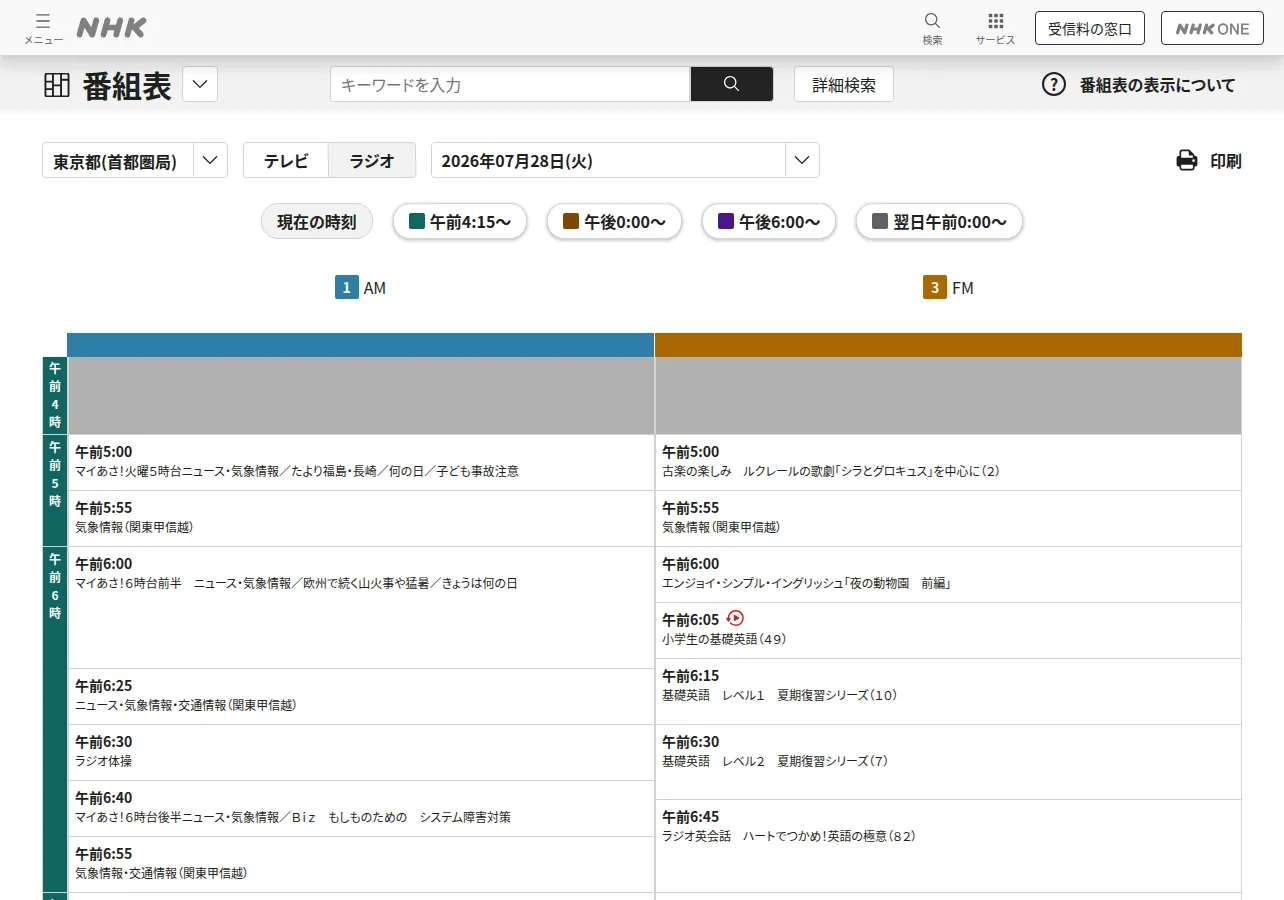Click the 受信料の窓口 button

coord(1089,28)
